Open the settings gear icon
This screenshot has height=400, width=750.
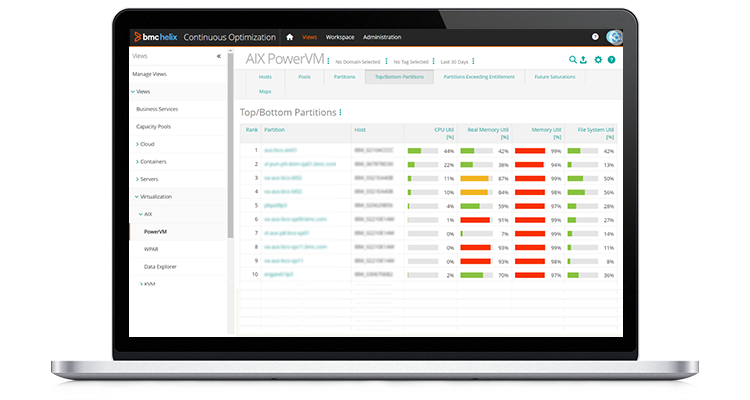598,60
